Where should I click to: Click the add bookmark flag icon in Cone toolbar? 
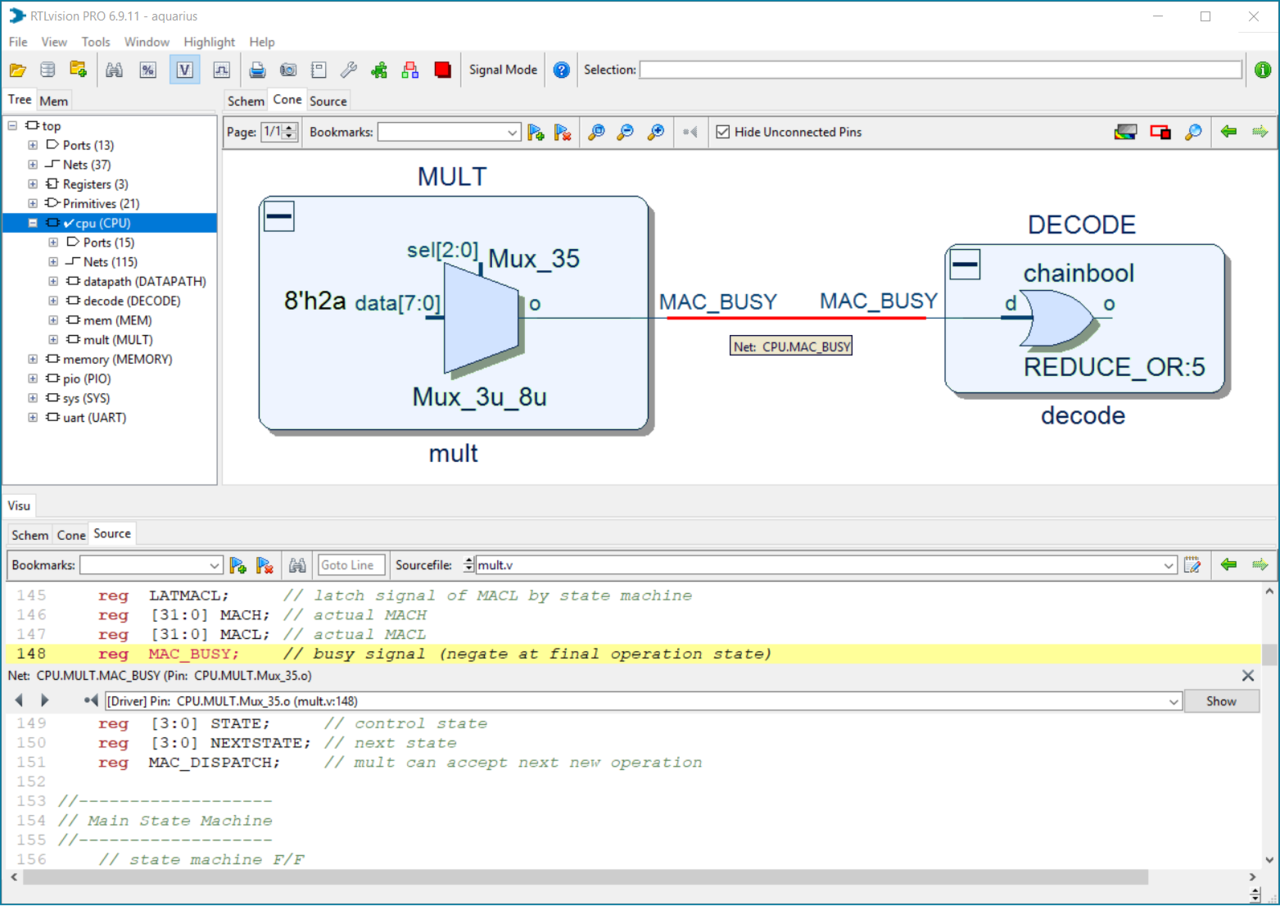click(x=536, y=132)
